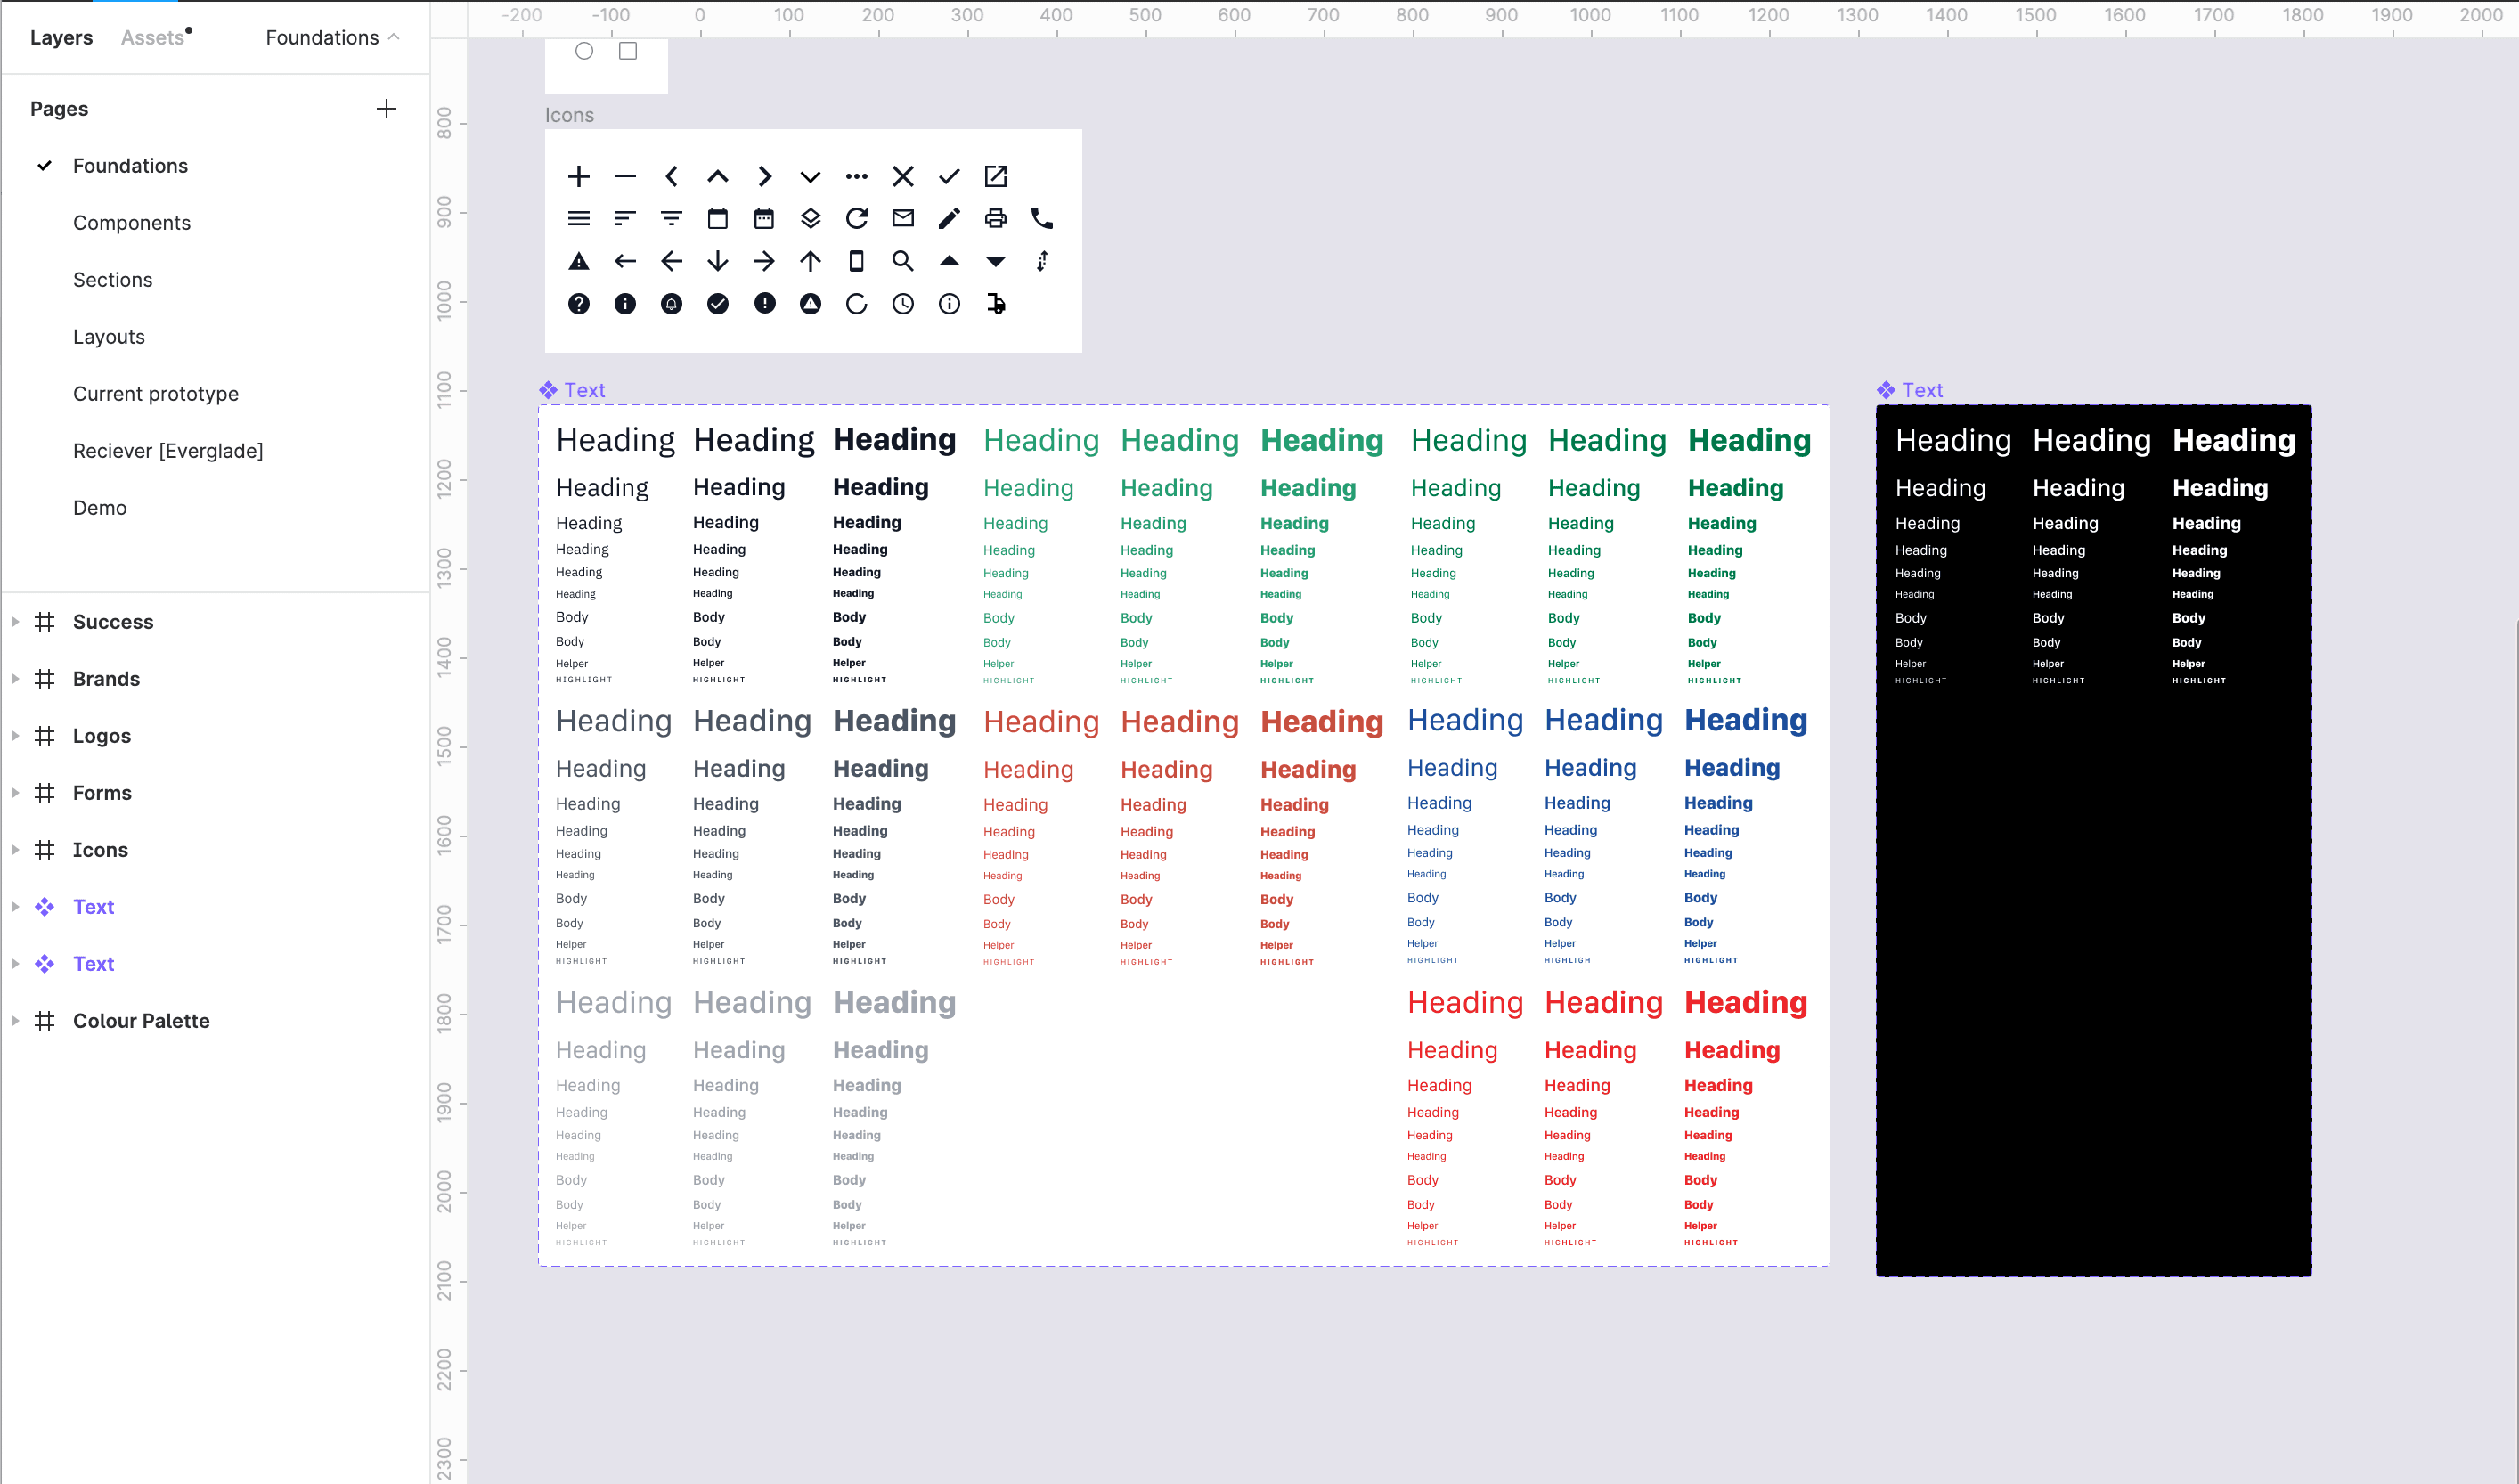
Task: Select the filled upward triangle caret icon
Action: point(949,261)
